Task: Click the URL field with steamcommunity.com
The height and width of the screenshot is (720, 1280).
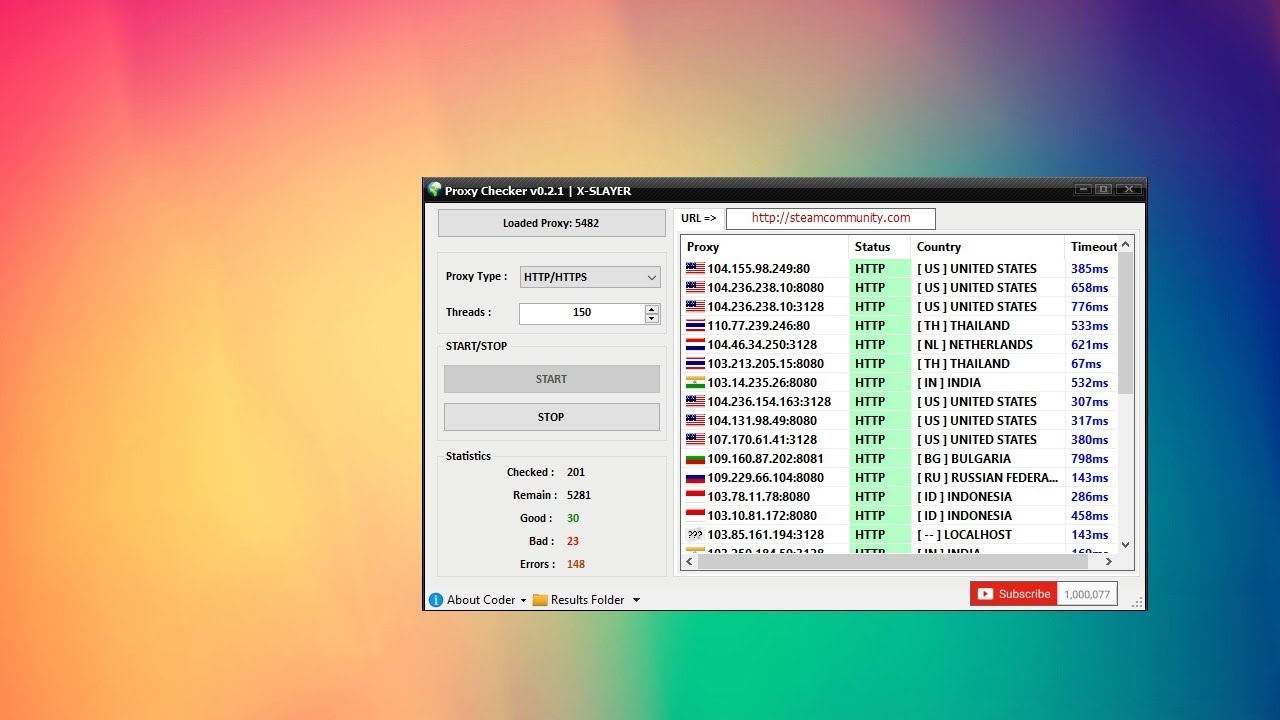Action: pyautogui.click(x=831, y=218)
